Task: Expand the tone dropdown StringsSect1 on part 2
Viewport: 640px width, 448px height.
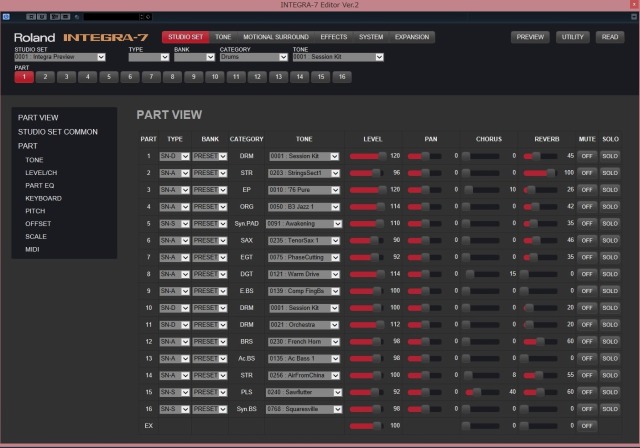Action: pos(304,173)
